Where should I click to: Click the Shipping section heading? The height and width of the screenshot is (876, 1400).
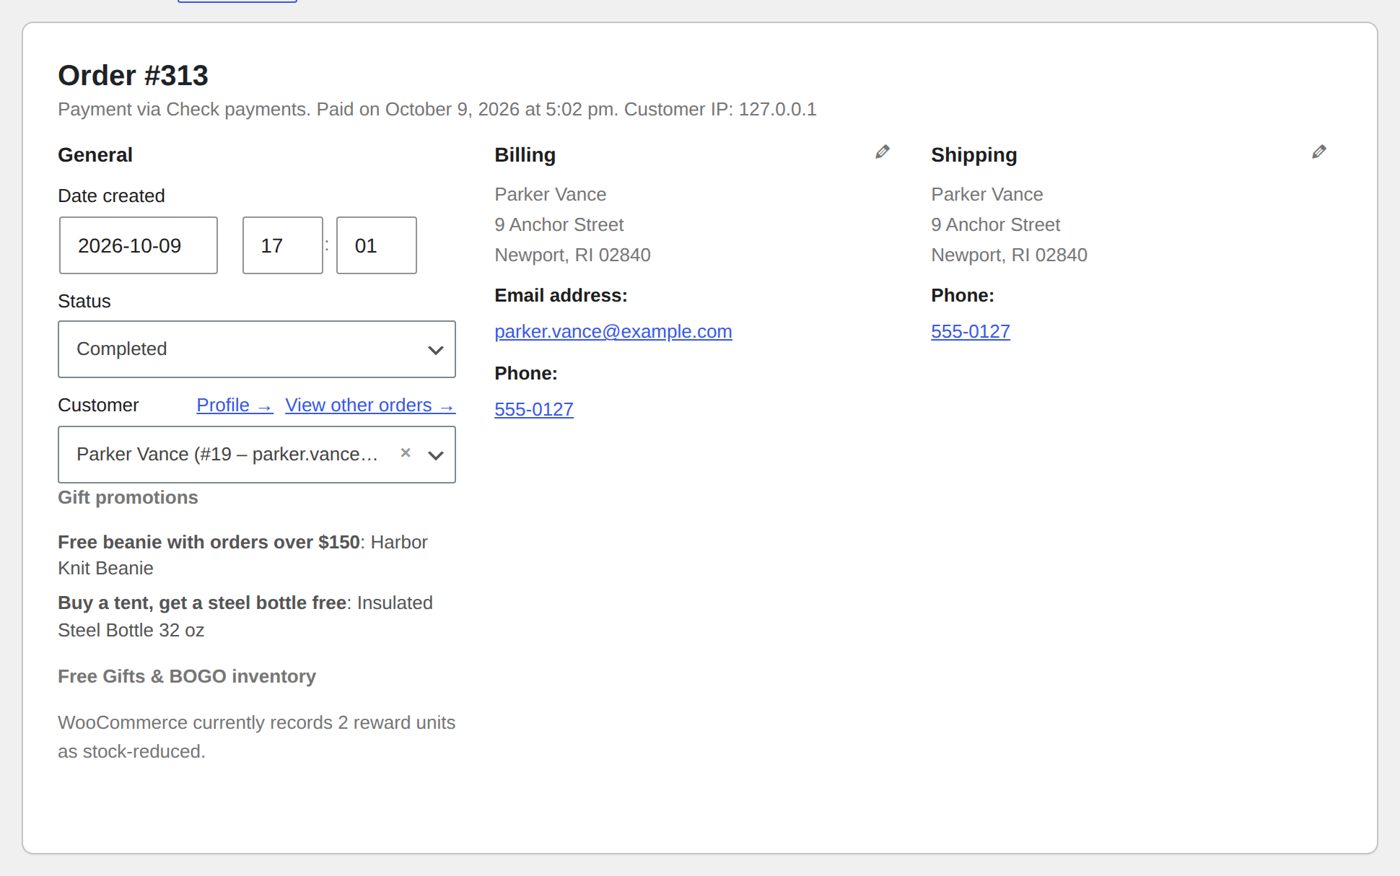point(974,155)
